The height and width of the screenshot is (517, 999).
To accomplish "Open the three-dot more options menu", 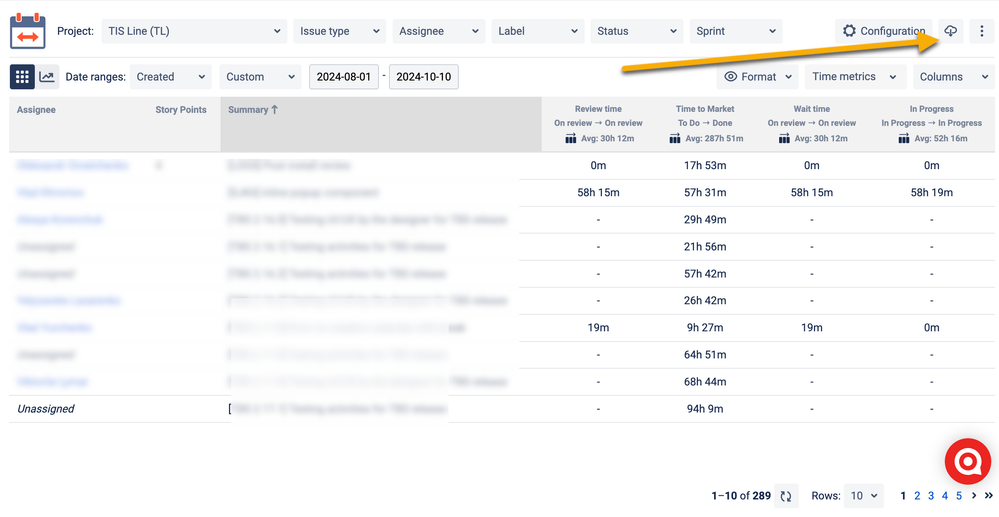I will [x=981, y=31].
